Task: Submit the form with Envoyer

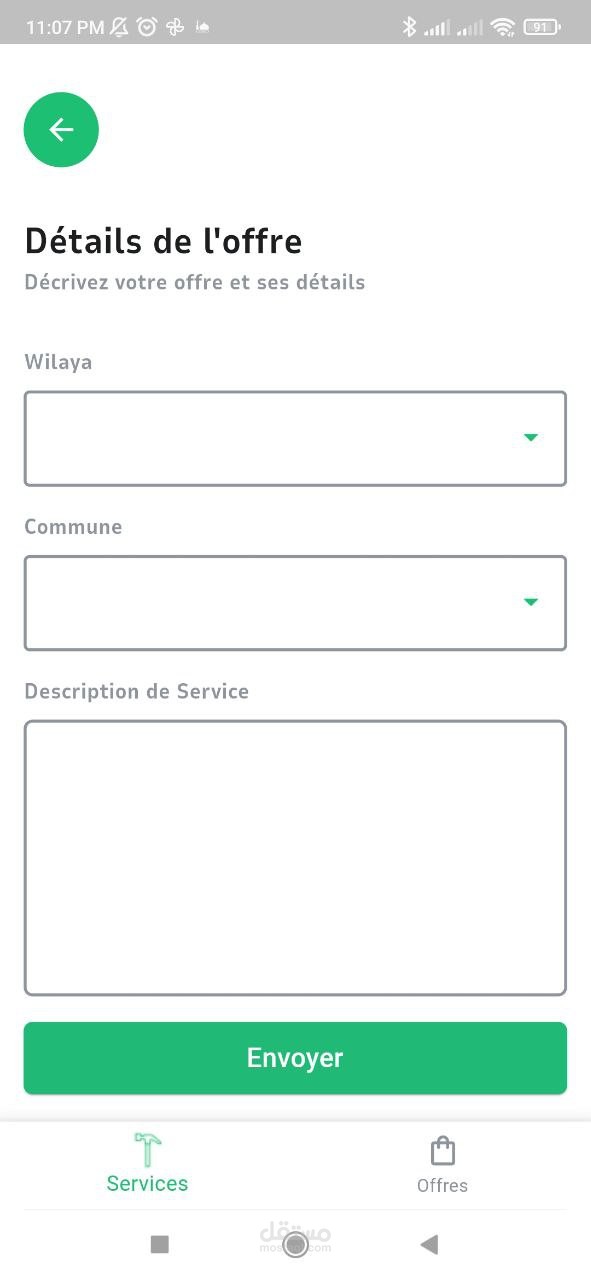Action: click(x=295, y=1058)
